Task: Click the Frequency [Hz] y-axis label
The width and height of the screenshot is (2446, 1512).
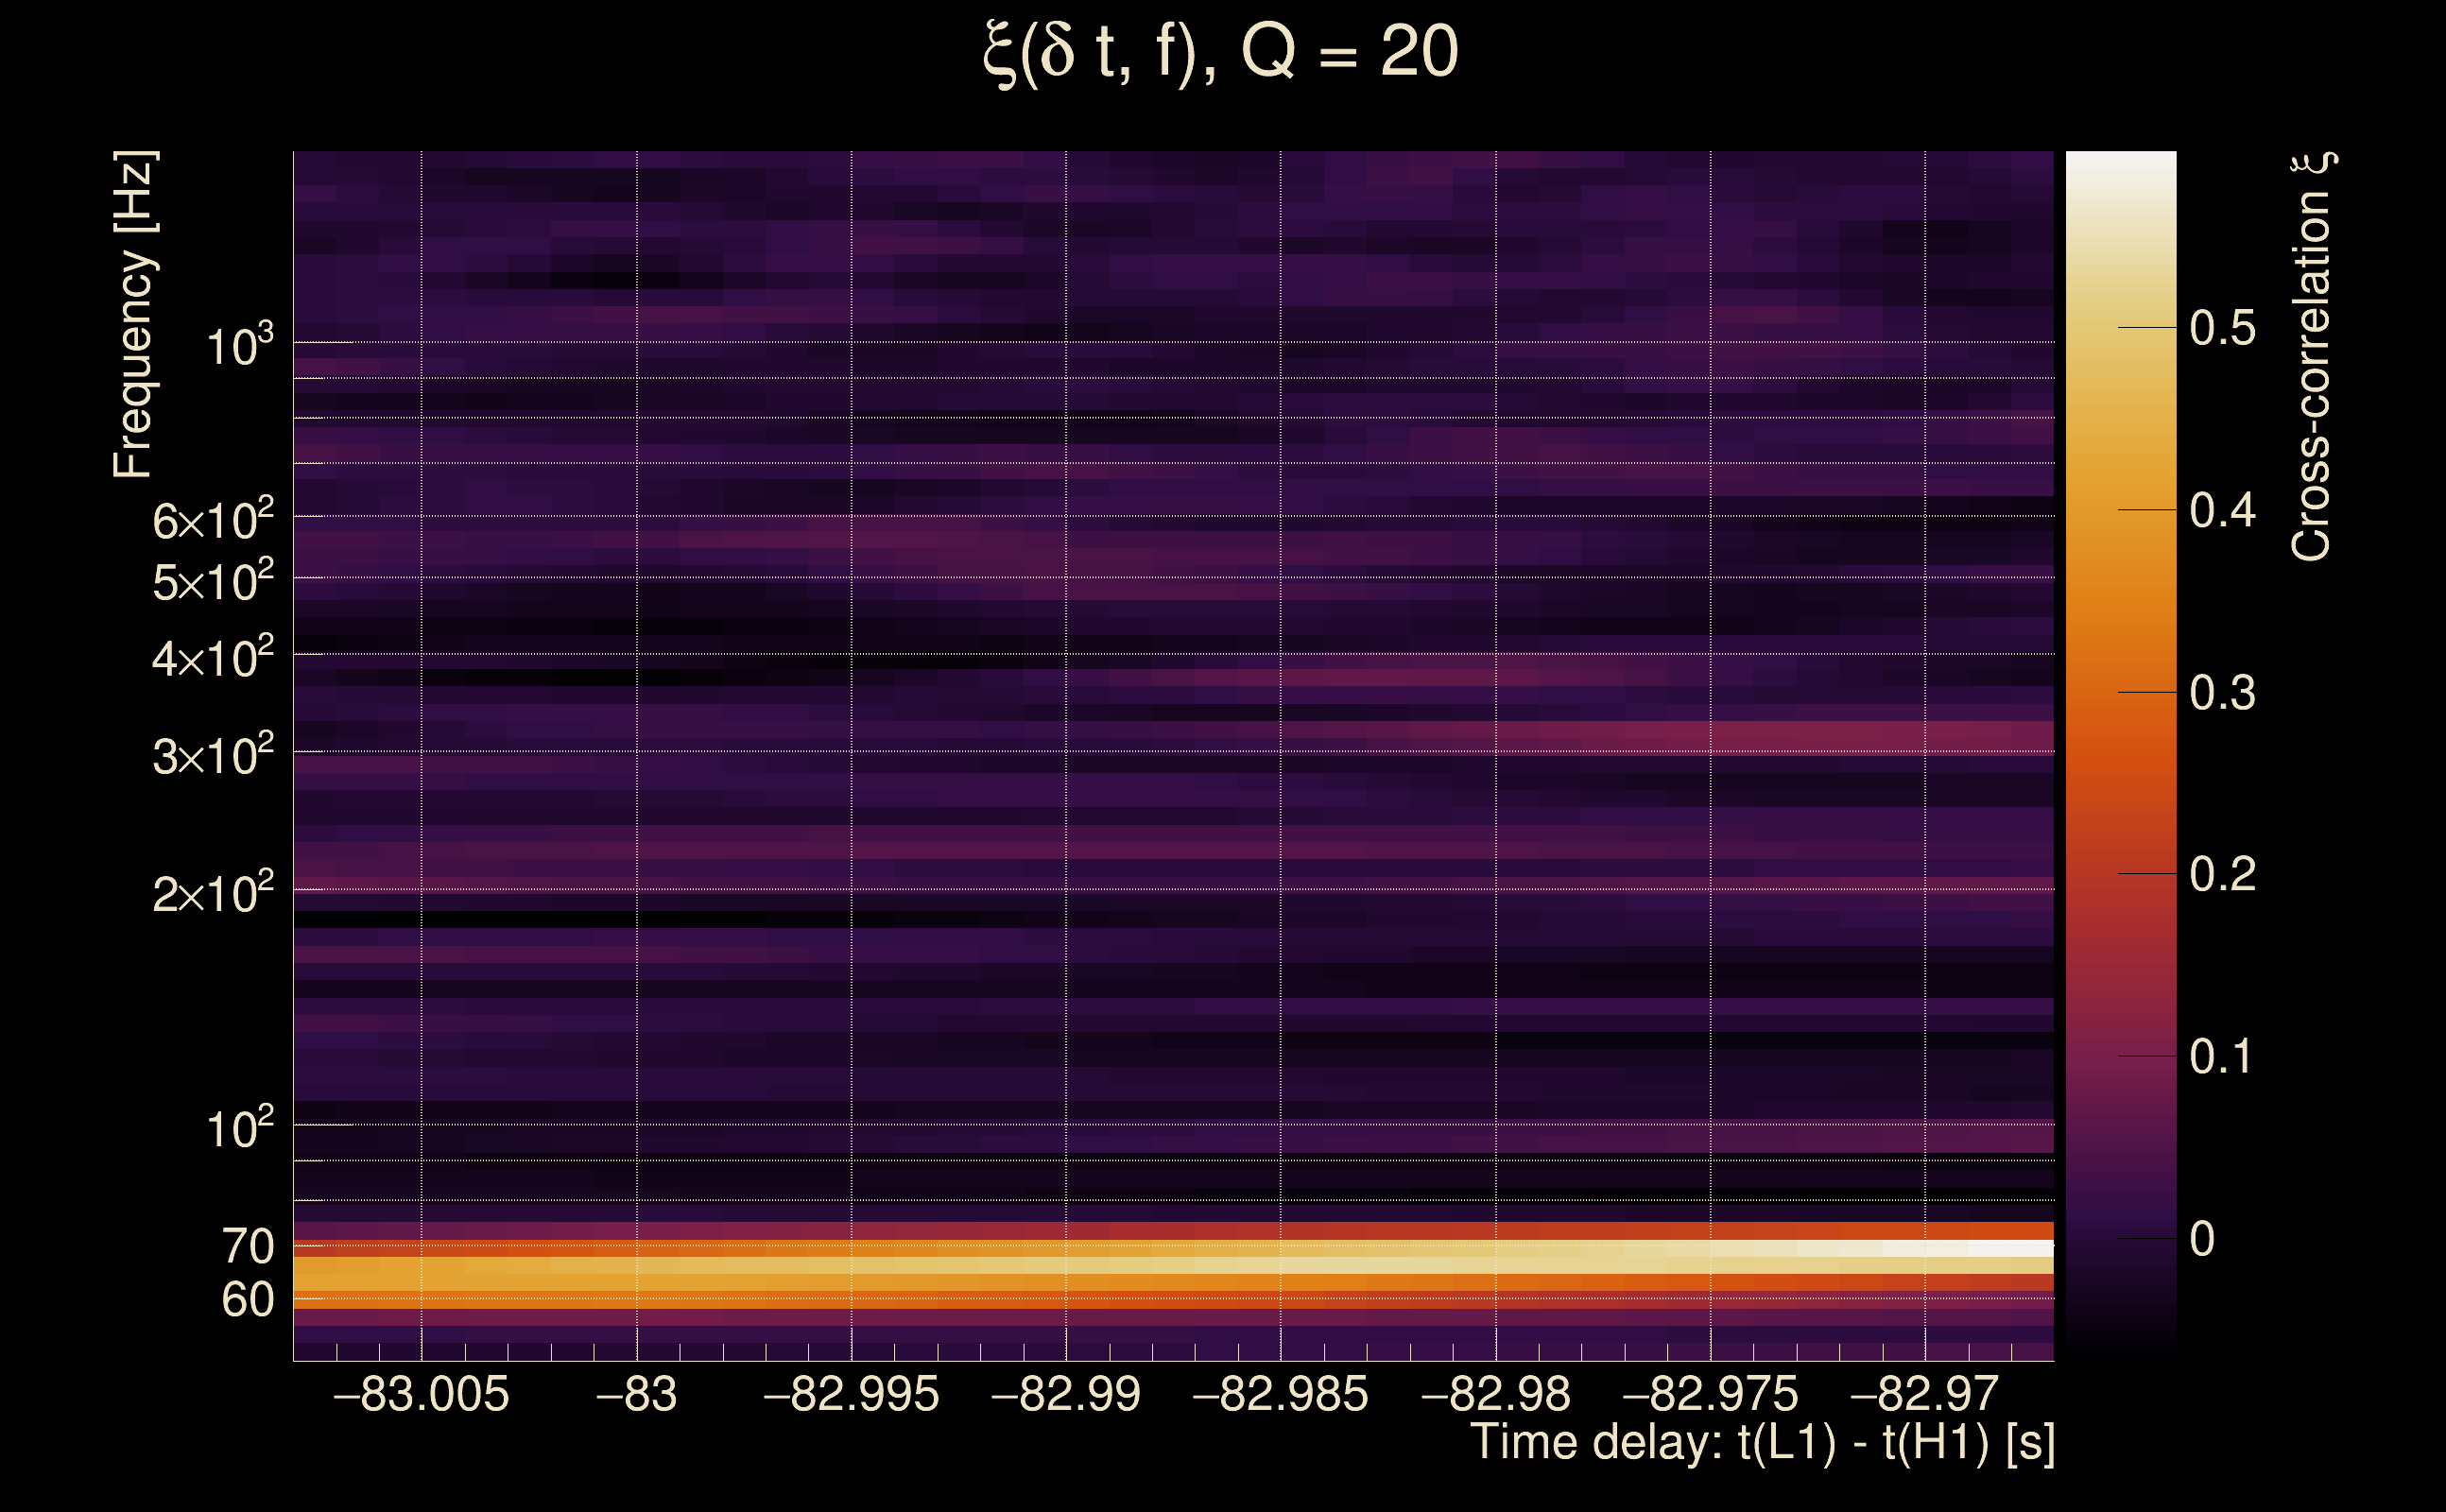Action: coord(134,315)
